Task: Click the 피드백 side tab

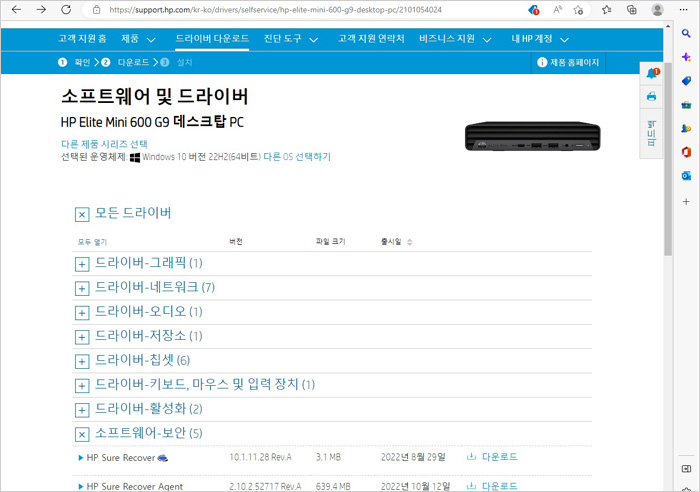Action: pyautogui.click(x=651, y=133)
